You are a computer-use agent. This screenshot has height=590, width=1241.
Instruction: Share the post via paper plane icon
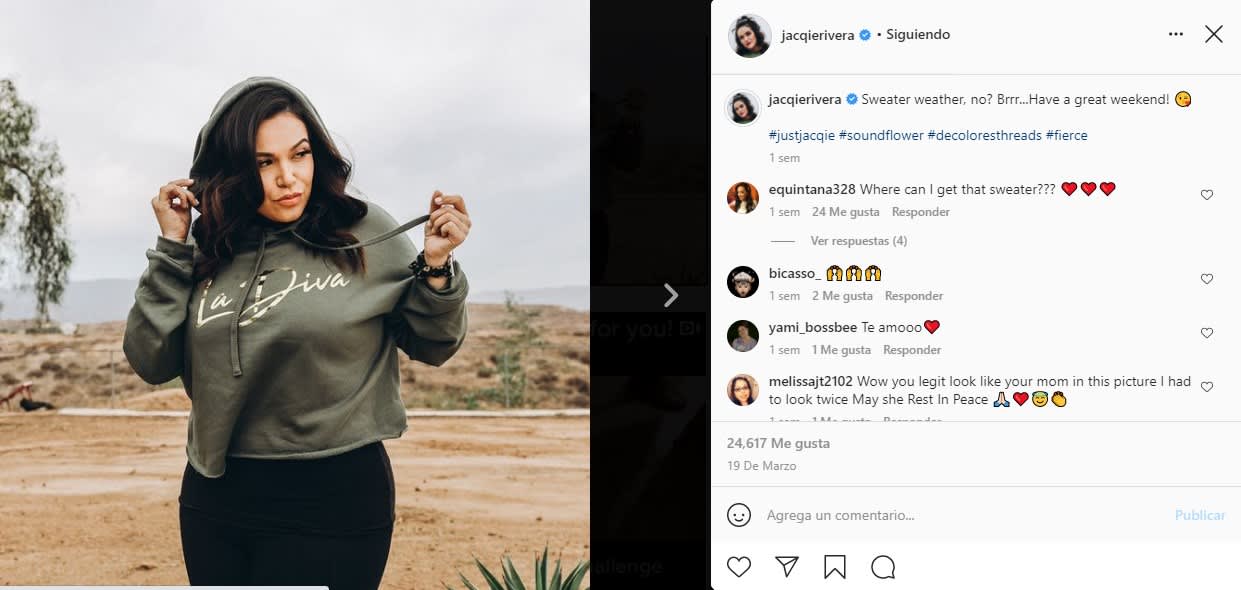(787, 567)
